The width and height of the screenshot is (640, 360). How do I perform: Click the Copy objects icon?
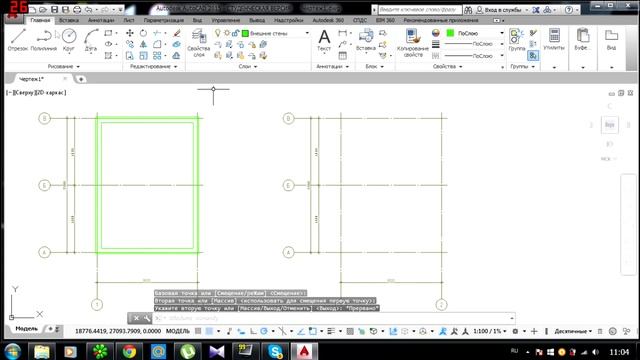(x=130, y=44)
